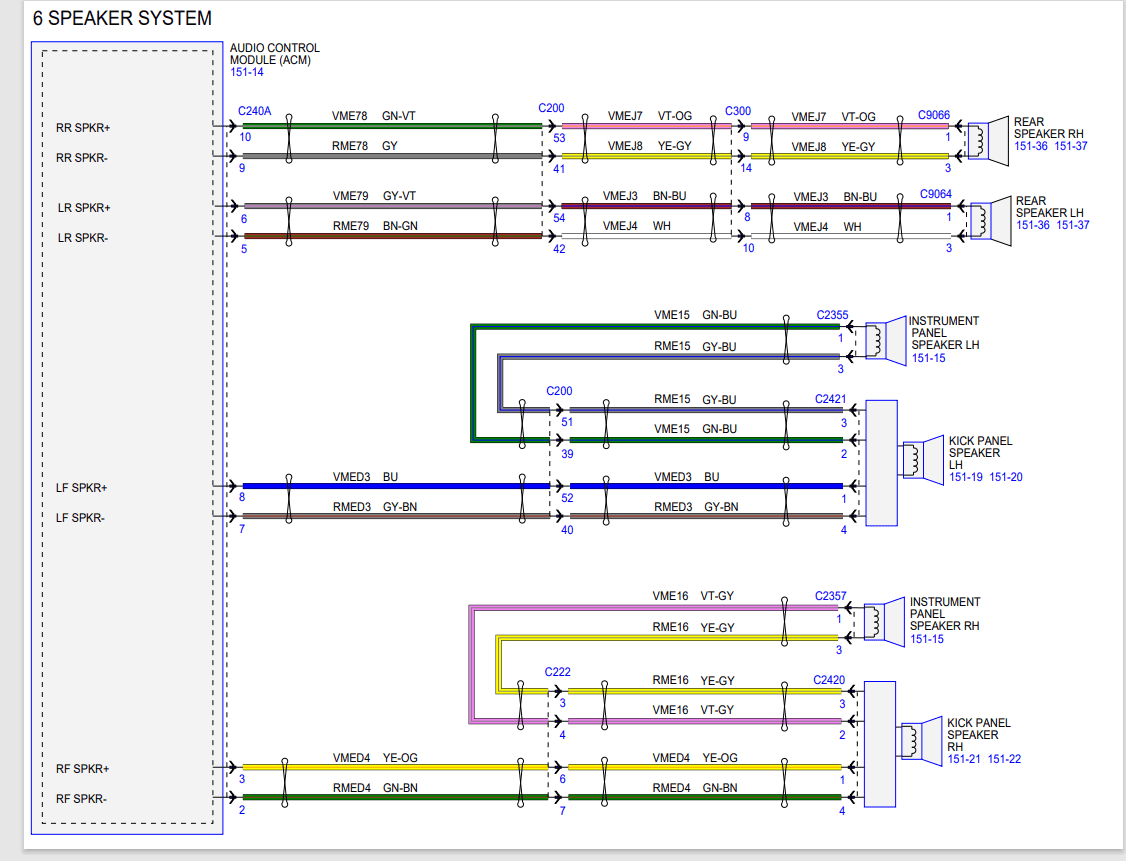Click the Rear Speaker RH symbol
Image resolution: width=1126 pixels, height=861 pixels.
(988, 141)
